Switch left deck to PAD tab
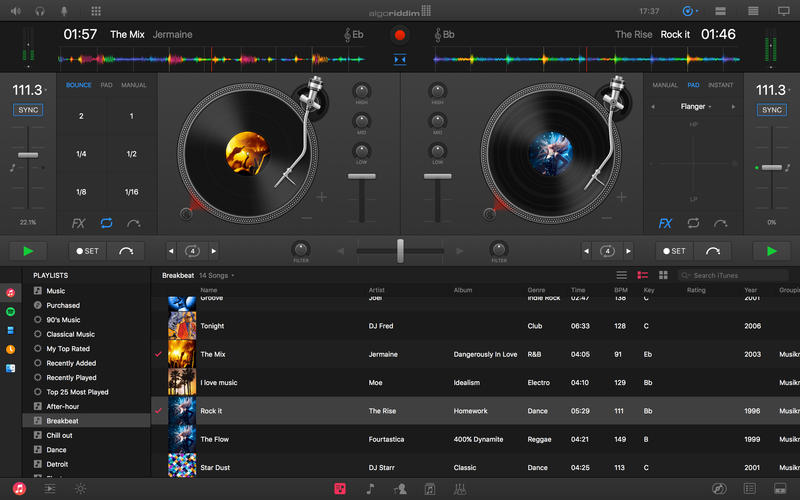The width and height of the screenshot is (800, 500). click(106, 86)
